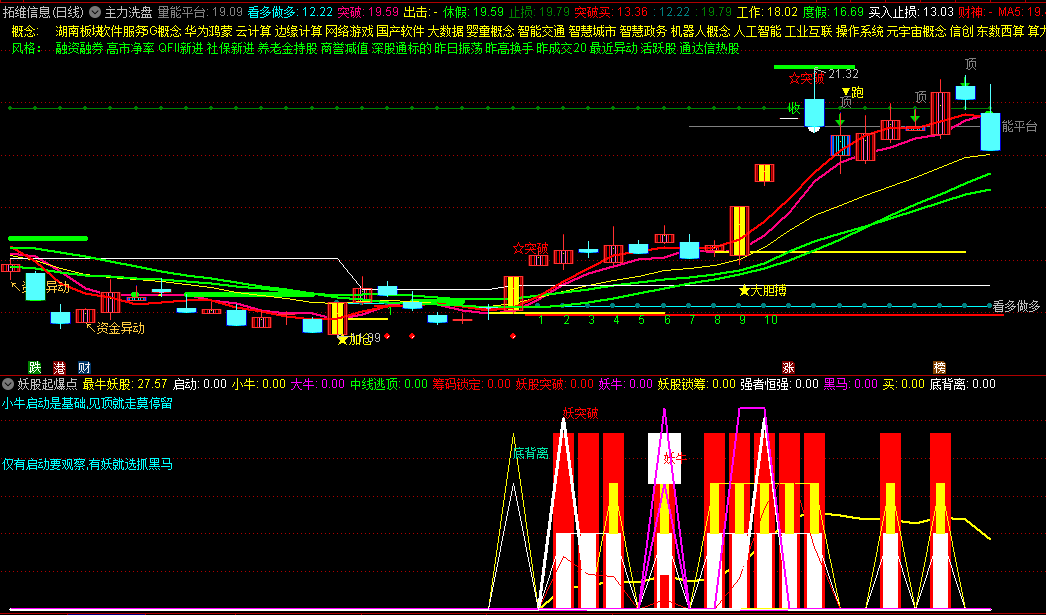Viewport: 1046px width, 615px height.
Task: Open the 最近异动 style tag
Action: 614,49
